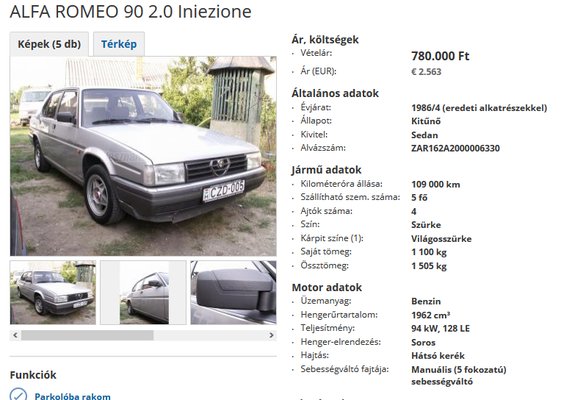Click the Funkciók section heading
Screen dimensions: 572x400
coord(33,375)
